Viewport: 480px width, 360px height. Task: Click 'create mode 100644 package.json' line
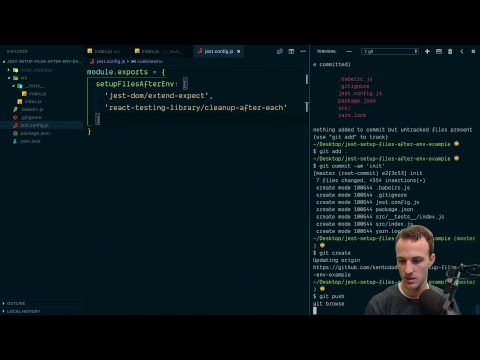click(x=365, y=210)
